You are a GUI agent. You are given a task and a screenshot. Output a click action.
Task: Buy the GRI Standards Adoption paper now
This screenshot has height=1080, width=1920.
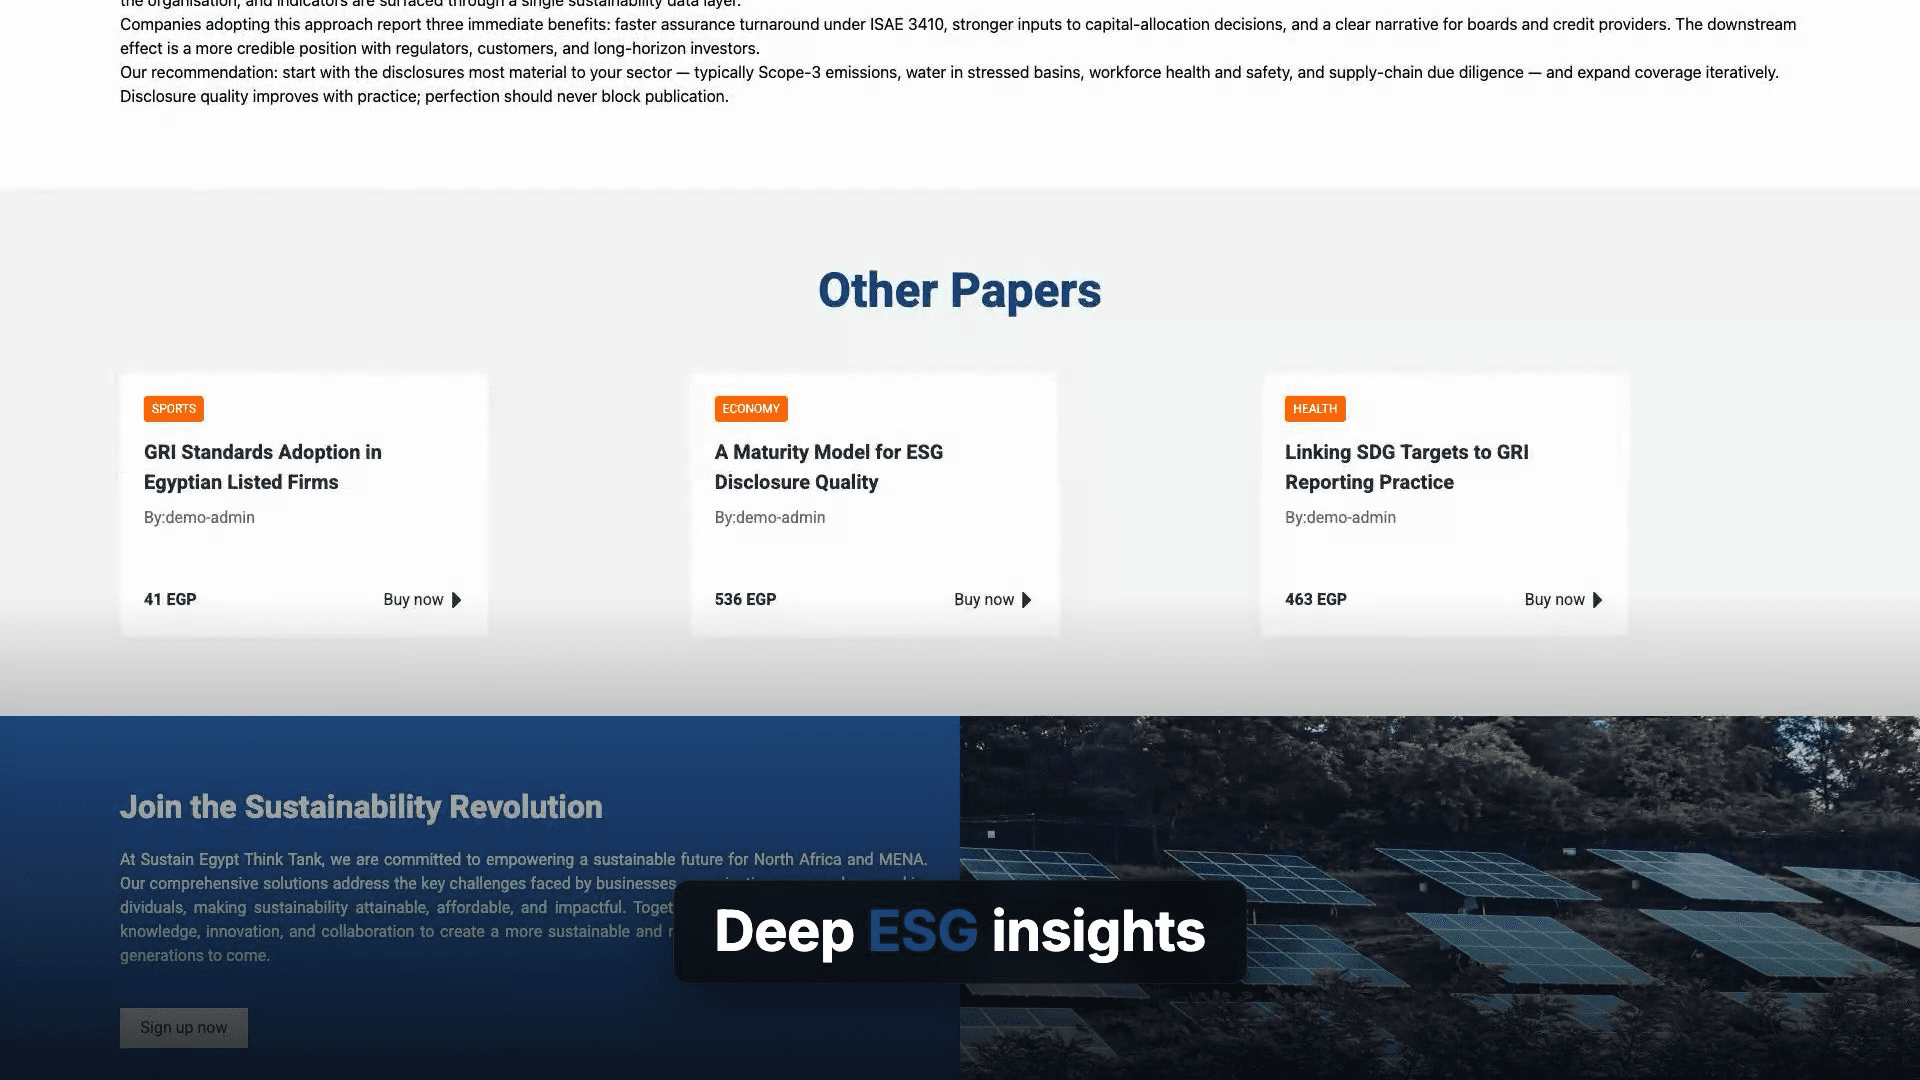tap(422, 600)
